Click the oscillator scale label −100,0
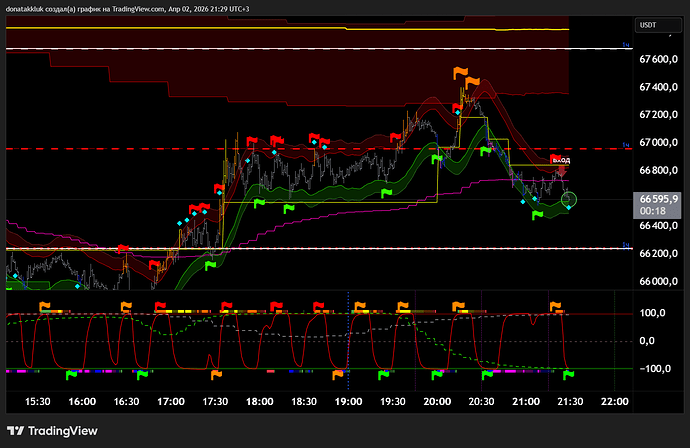 [x=655, y=369]
